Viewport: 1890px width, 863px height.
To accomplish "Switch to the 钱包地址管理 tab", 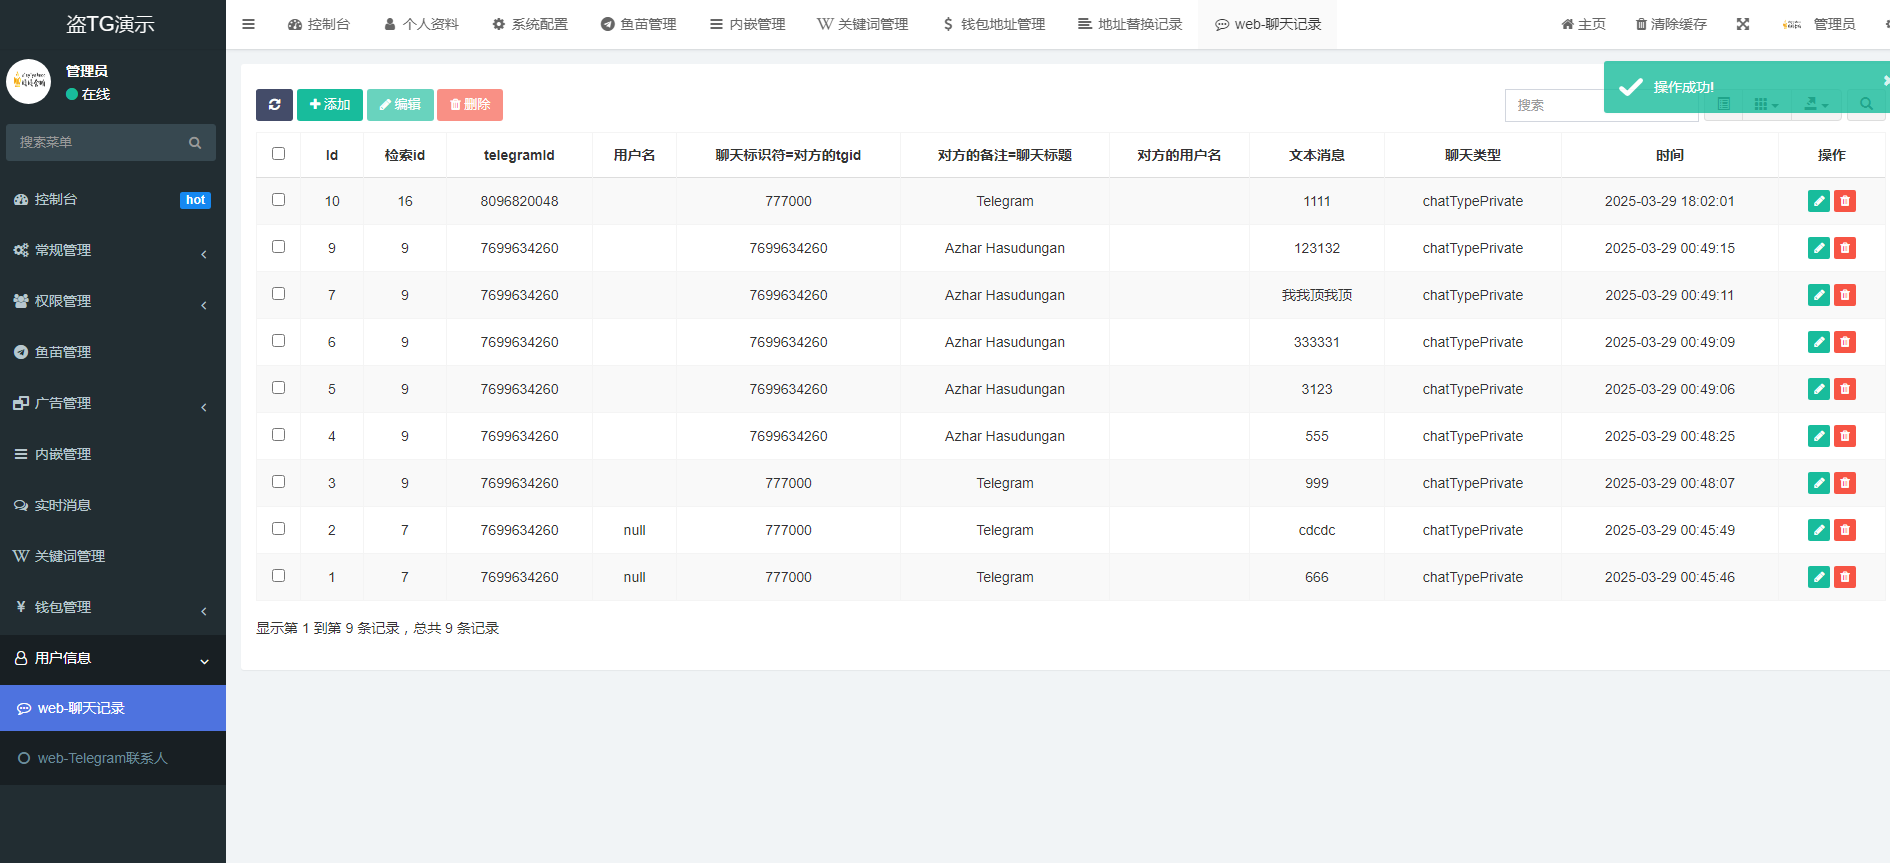I will pyautogui.click(x=993, y=24).
